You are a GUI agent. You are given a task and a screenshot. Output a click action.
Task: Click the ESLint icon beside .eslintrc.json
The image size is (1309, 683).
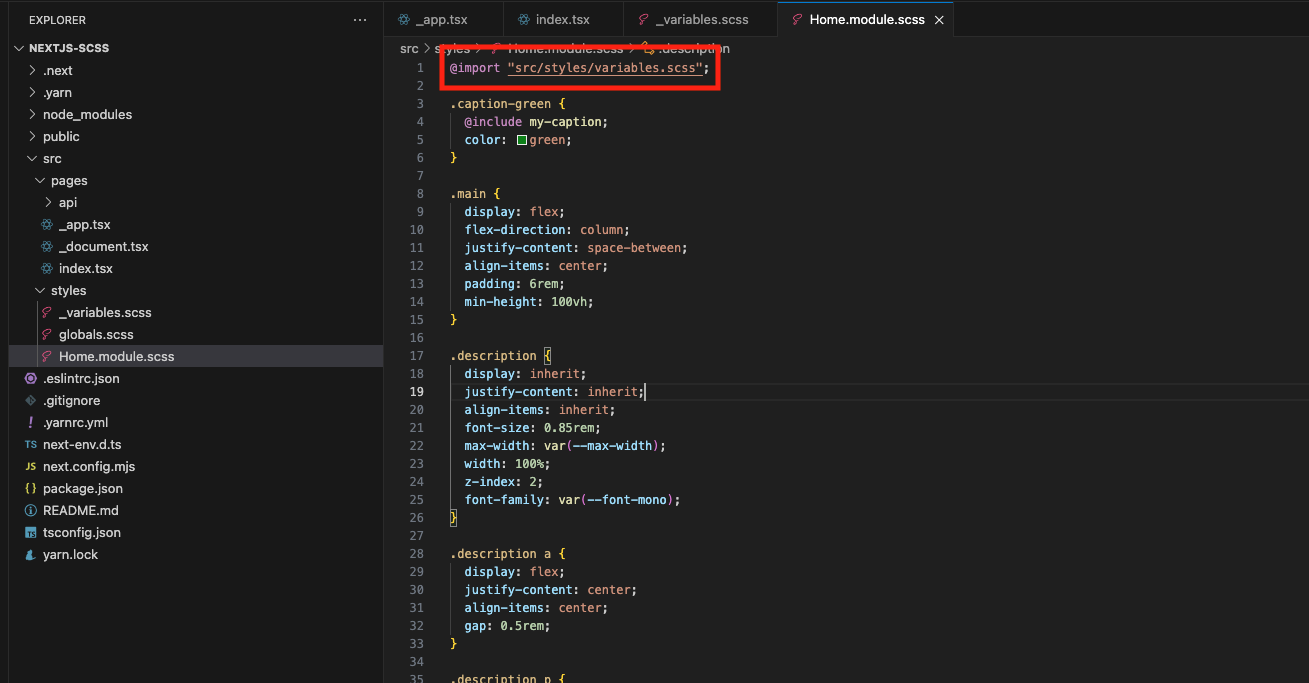(x=30, y=379)
